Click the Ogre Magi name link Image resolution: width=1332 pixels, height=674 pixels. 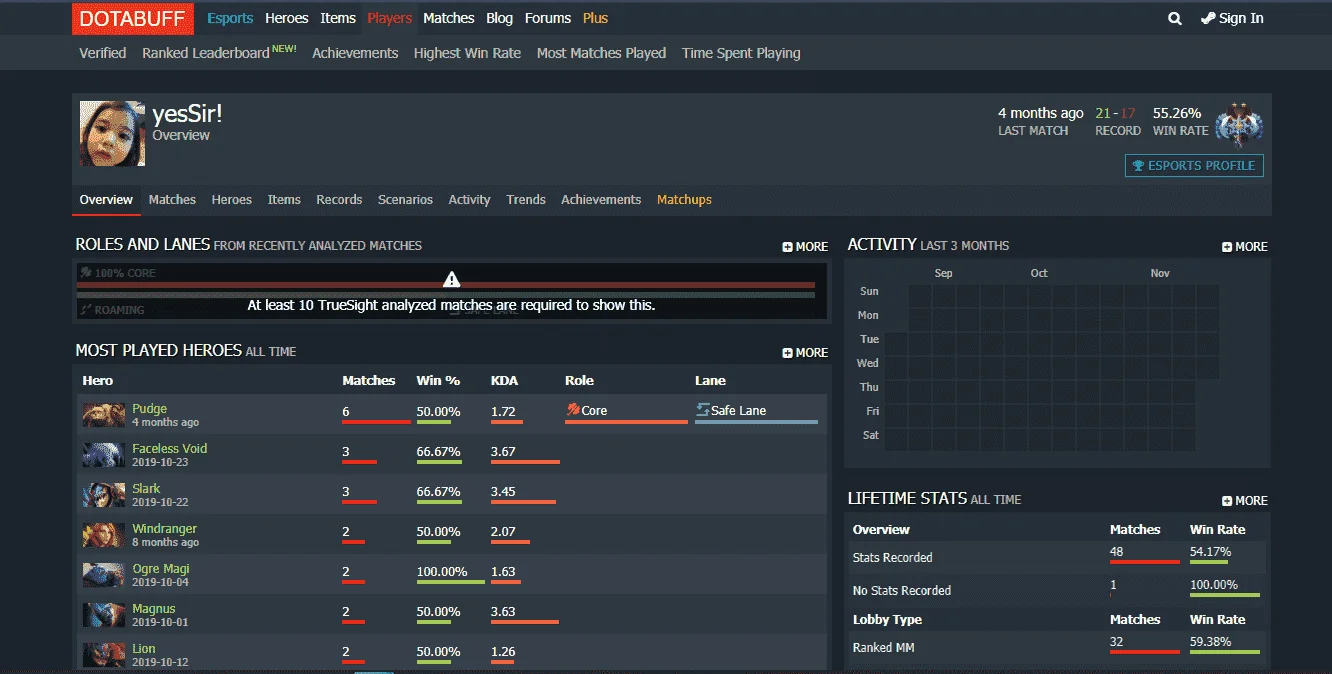click(161, 568)
